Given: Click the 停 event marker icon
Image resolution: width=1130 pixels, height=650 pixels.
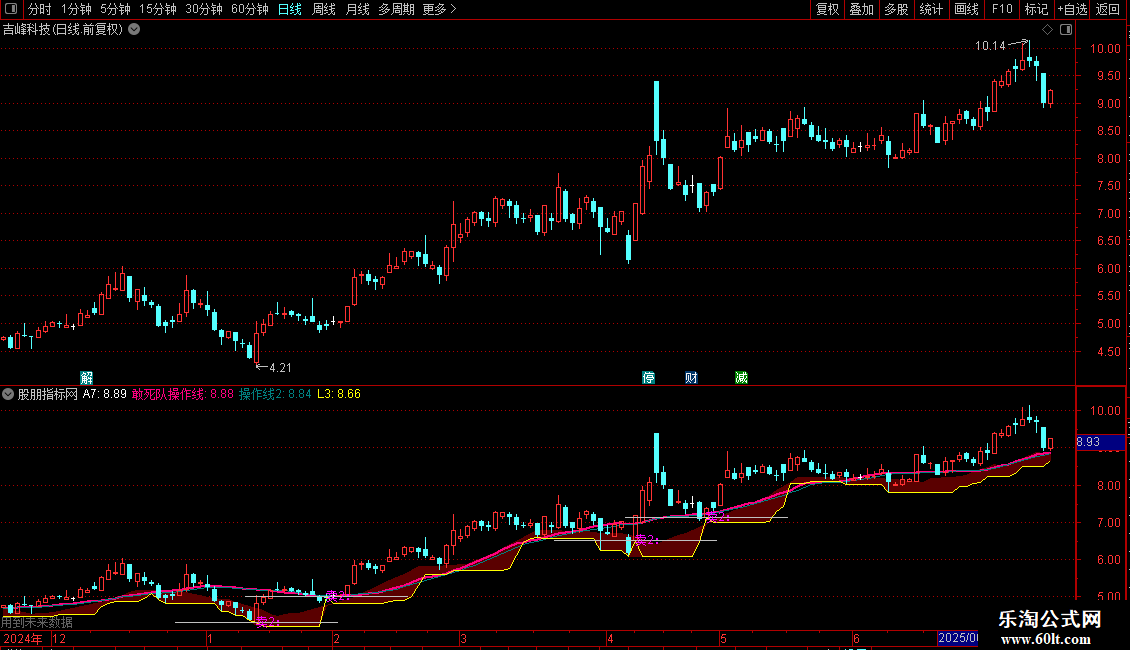Looking at the screenshot, I should 649,378.
